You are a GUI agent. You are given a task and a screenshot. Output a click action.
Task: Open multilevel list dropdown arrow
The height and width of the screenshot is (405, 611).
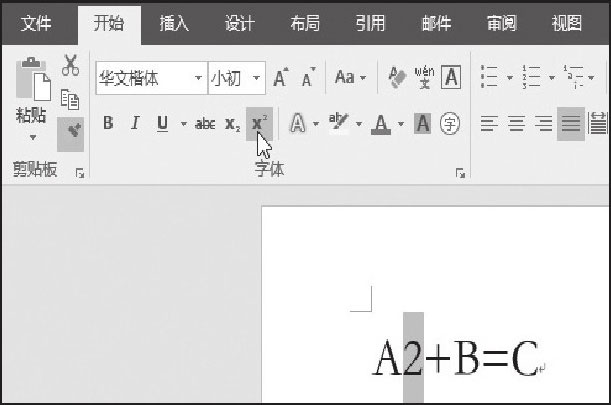pos(592,77)
